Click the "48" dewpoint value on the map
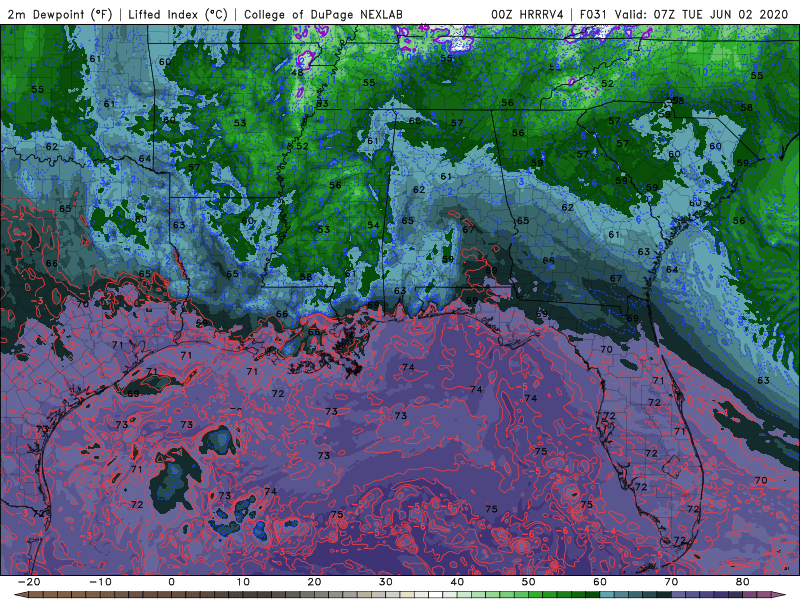 297,72
